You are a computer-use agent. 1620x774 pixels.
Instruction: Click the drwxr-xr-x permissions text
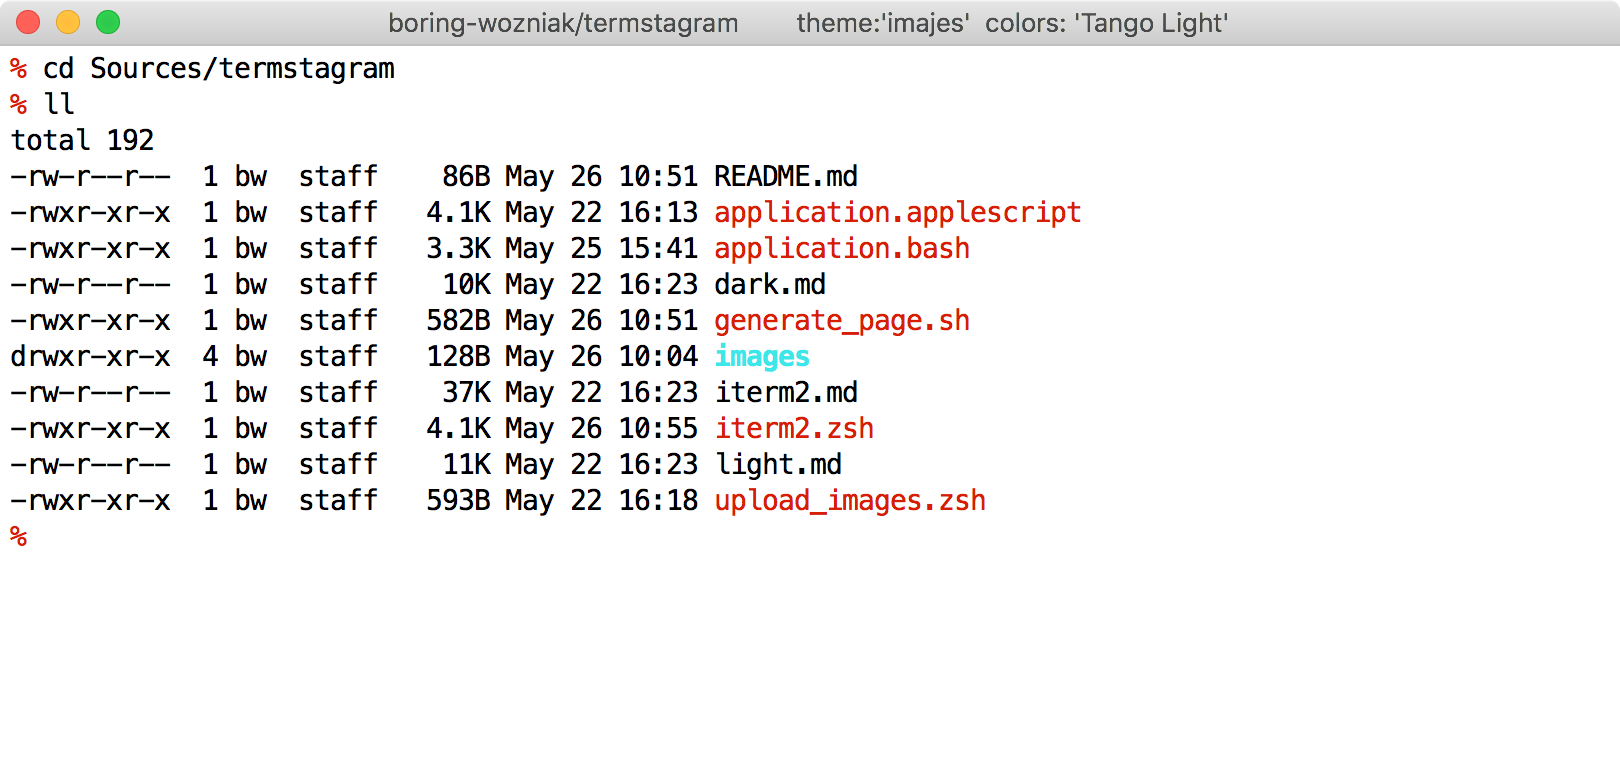[90, 357]
